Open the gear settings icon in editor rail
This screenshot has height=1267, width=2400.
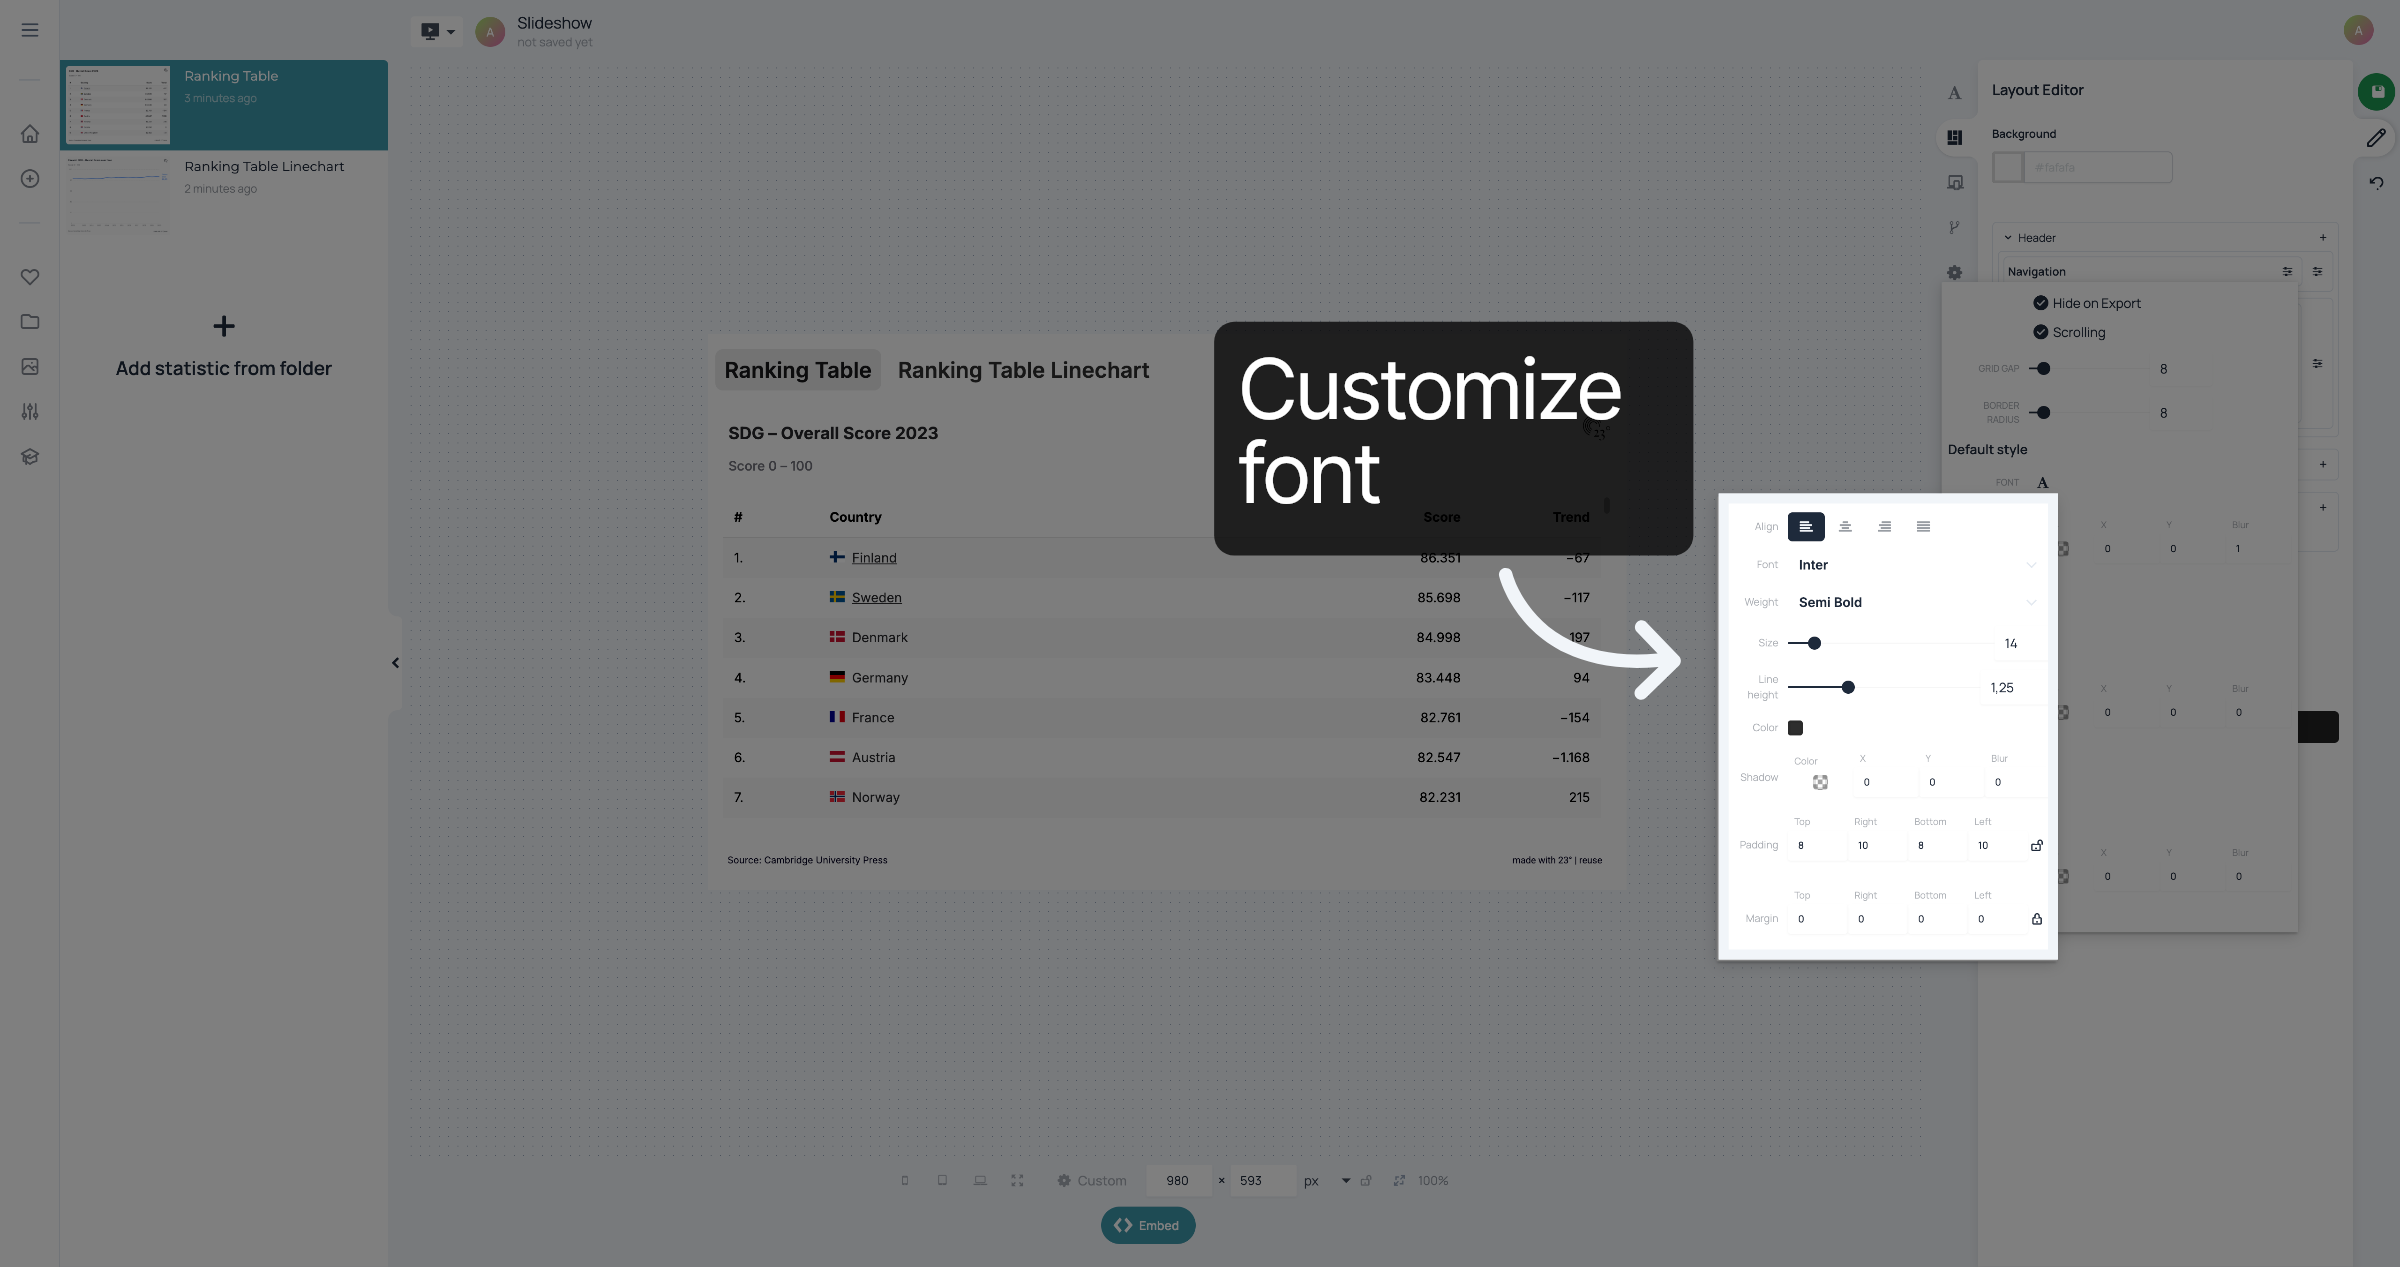pos(1954,272)
